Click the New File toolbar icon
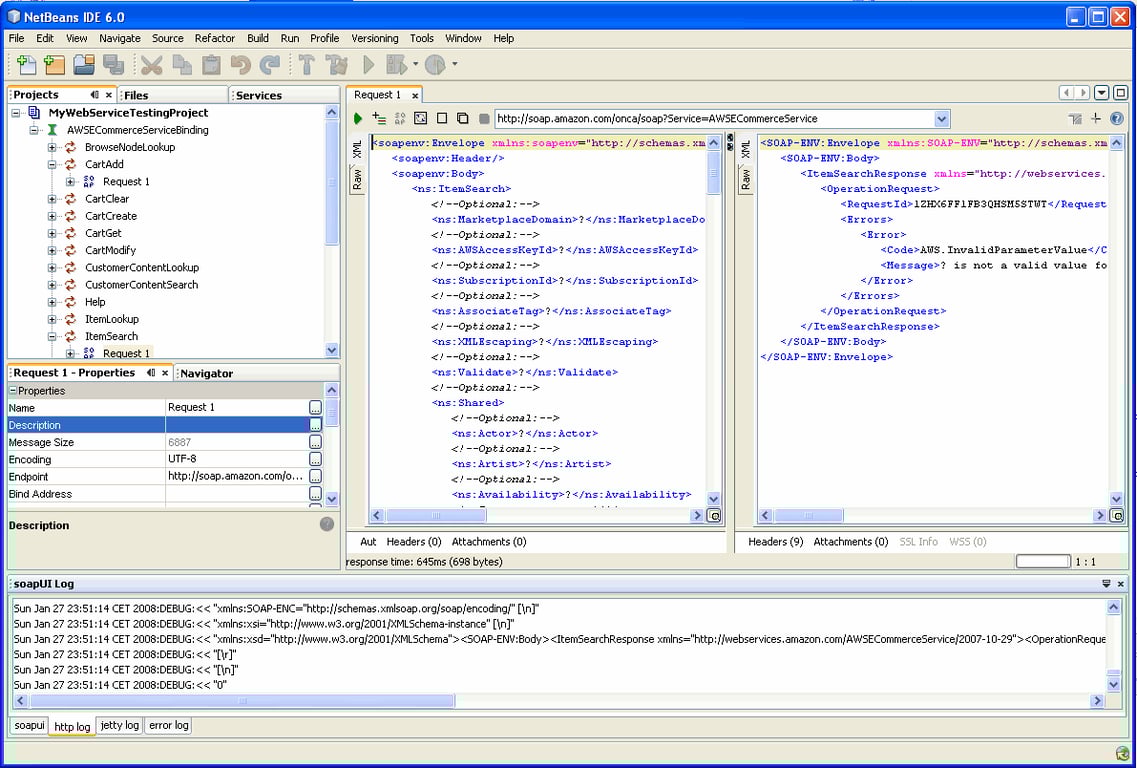1137x768 pixels. [x=27, y=65]
